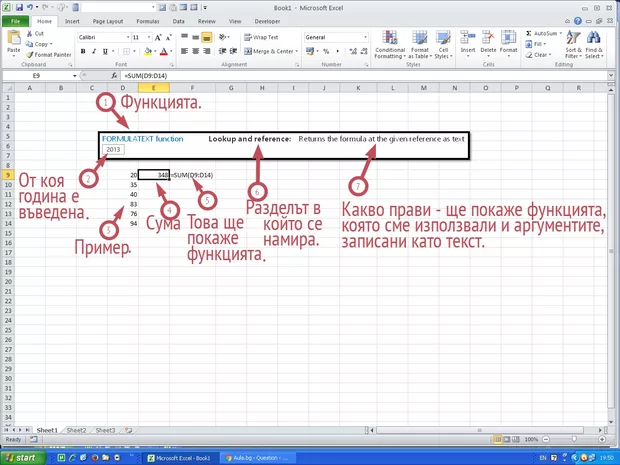The width and height of the screenshot is (620, 465).
Task: Open Conditional Formatting
Action: click(390, 45)
